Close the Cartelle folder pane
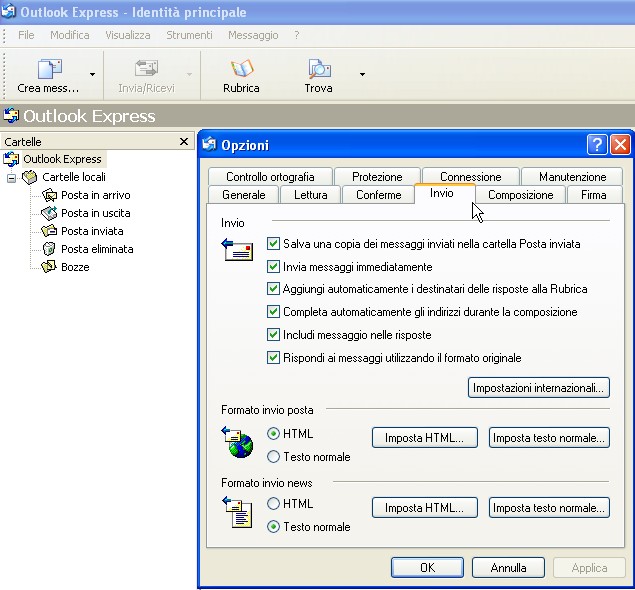This screenshot has height=590, width=635. (x=184, y=141)
